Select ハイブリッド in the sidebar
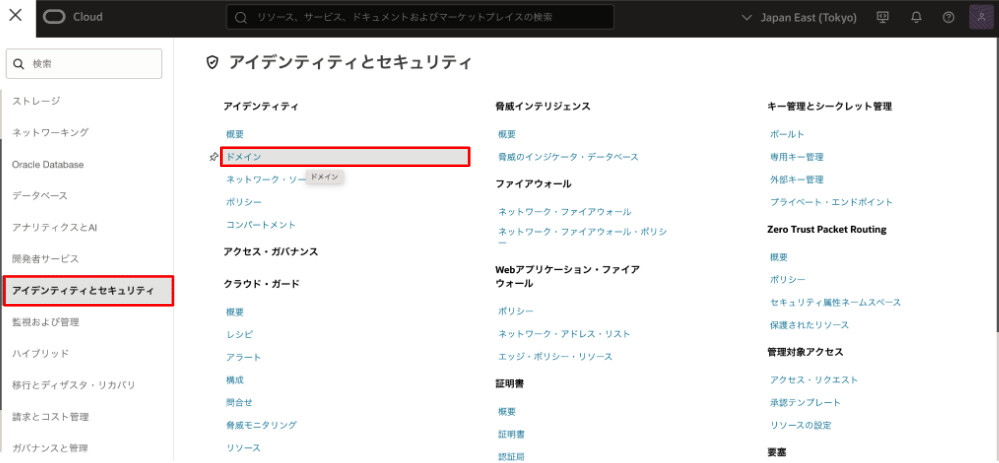This screenshot has width=999, height=463. pyautogui.click(x=40, y=353)
